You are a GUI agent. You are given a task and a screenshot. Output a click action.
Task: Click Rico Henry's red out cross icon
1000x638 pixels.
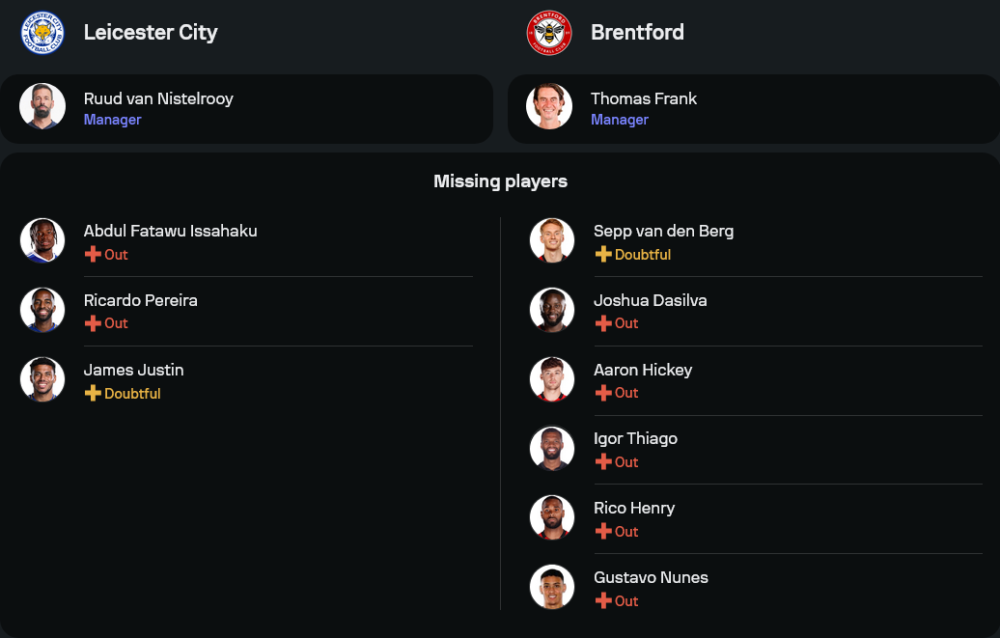[603, 531]
